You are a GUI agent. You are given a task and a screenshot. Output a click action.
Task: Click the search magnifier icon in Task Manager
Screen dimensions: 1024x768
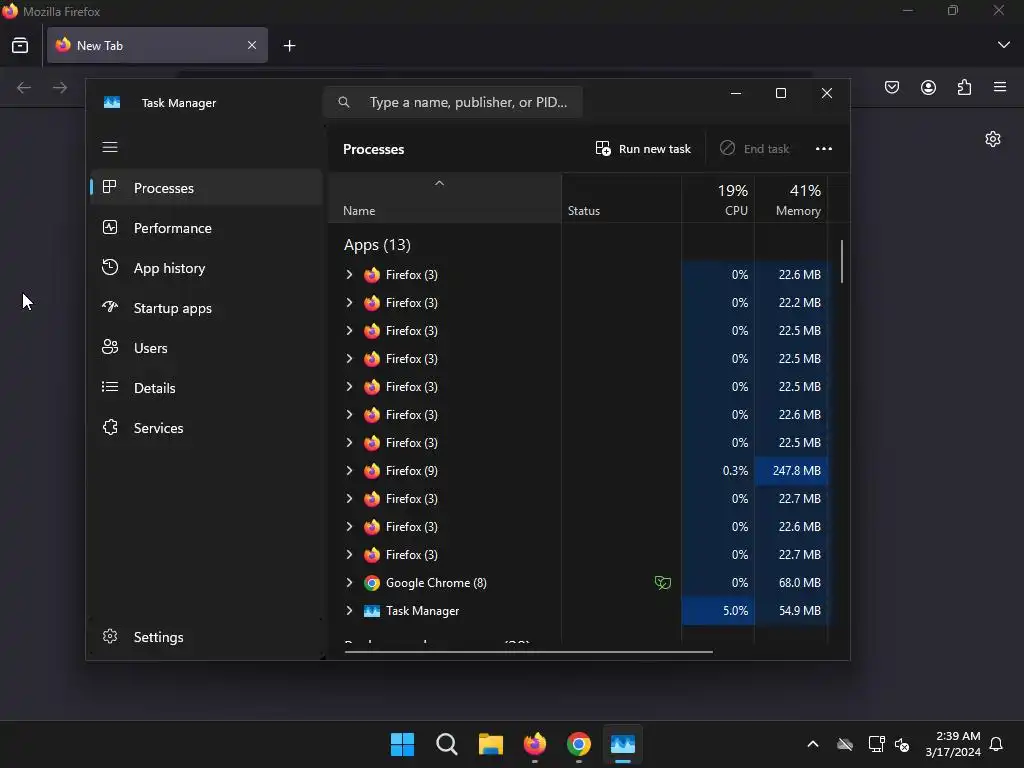[344, 102]
